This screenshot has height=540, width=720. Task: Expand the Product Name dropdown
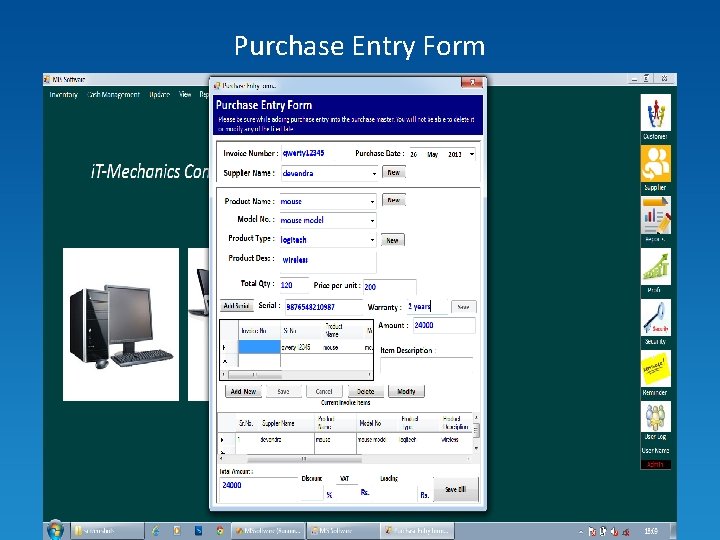372,202
